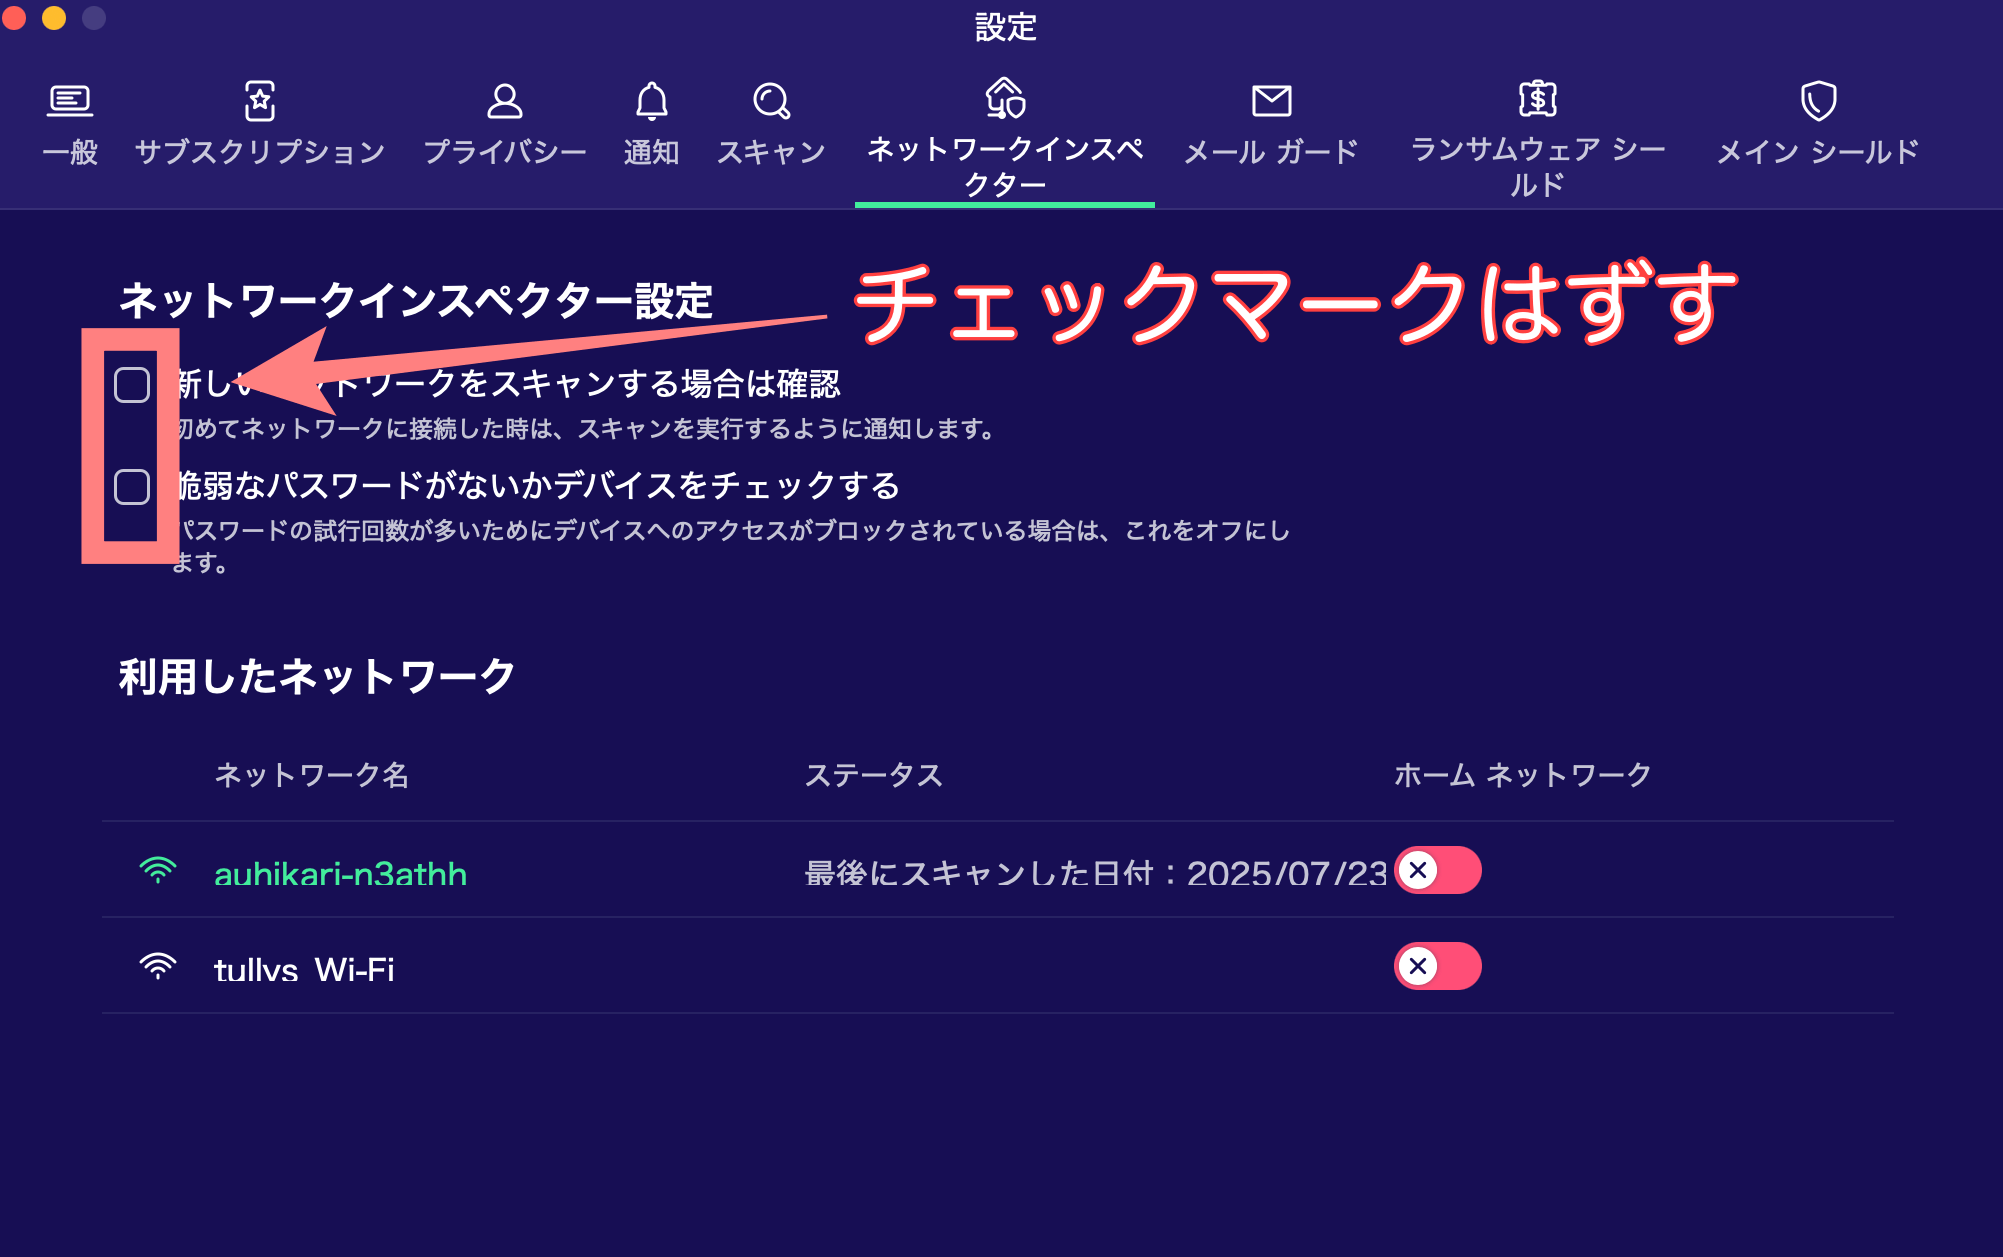
Task: Select the スキャン magnifier icon
Action: [x=771, y=100]
